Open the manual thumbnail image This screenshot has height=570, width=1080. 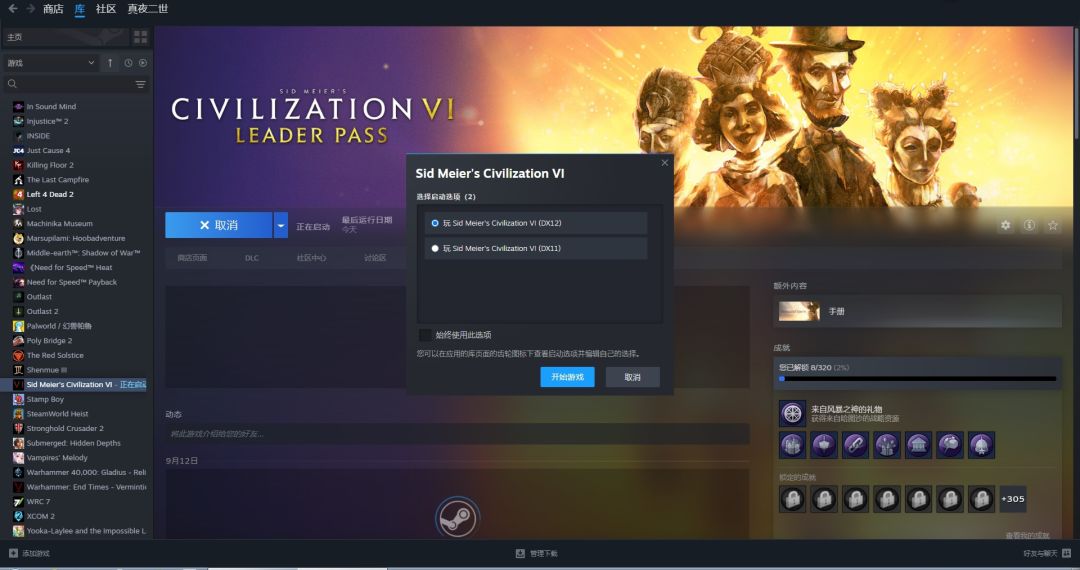point(799,311)
